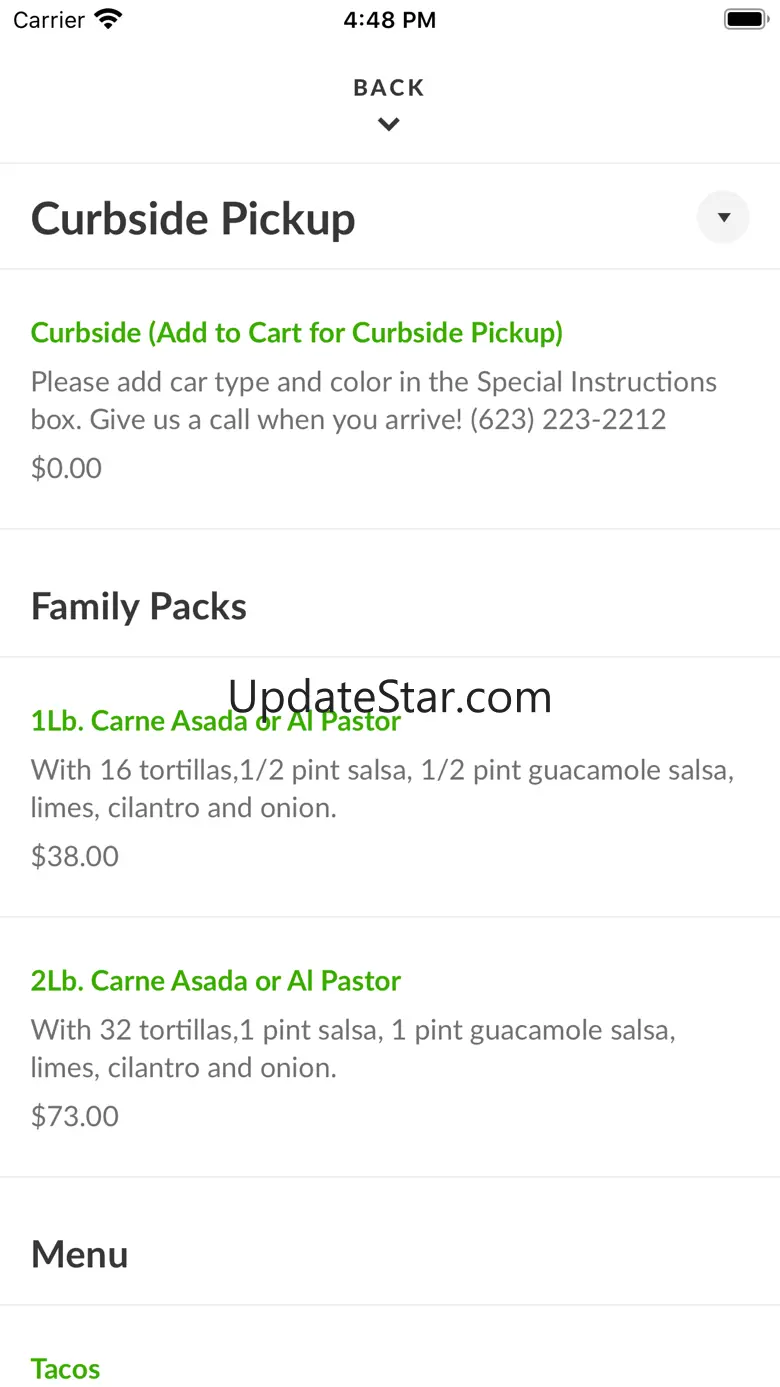
Task: Tap the battery icon in status bar
Action: pos(745,19)
